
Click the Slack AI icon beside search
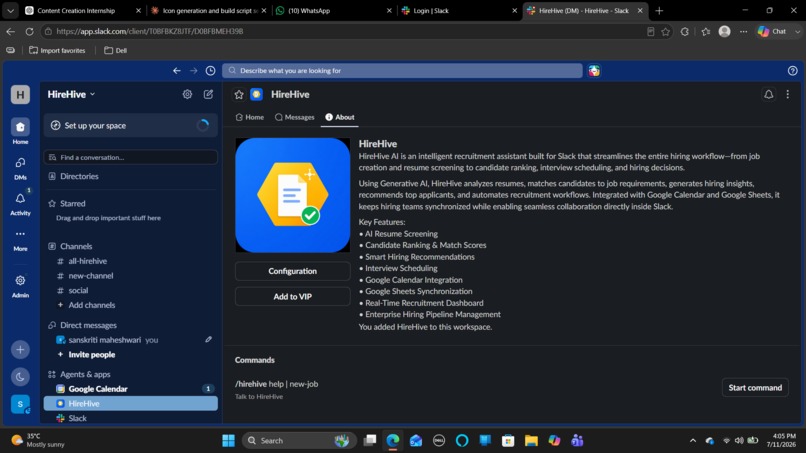click(x=594, y=70)
